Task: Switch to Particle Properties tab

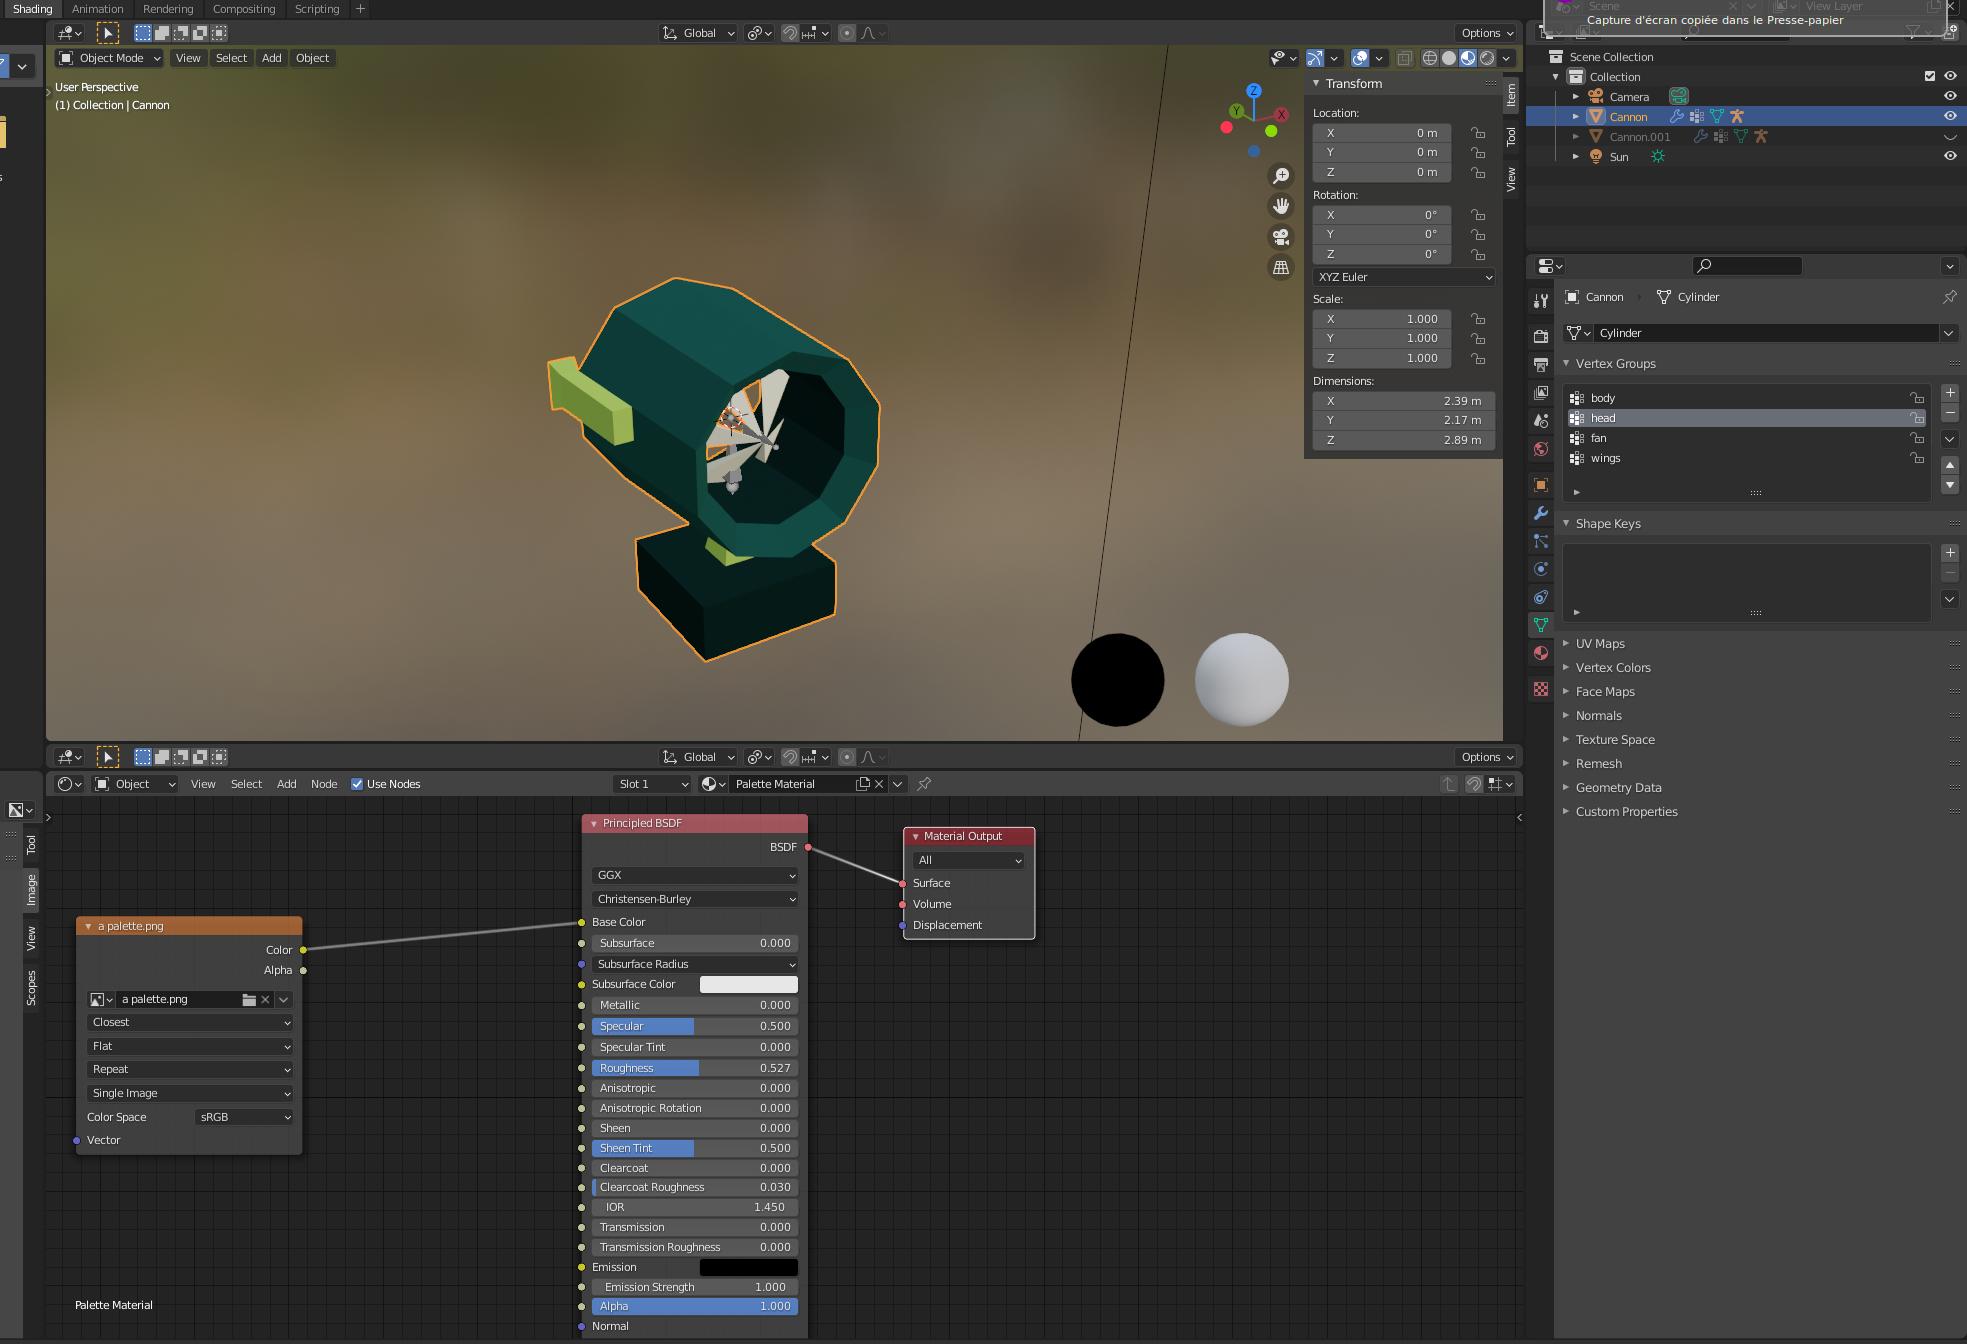Action: click(1540, 541)
